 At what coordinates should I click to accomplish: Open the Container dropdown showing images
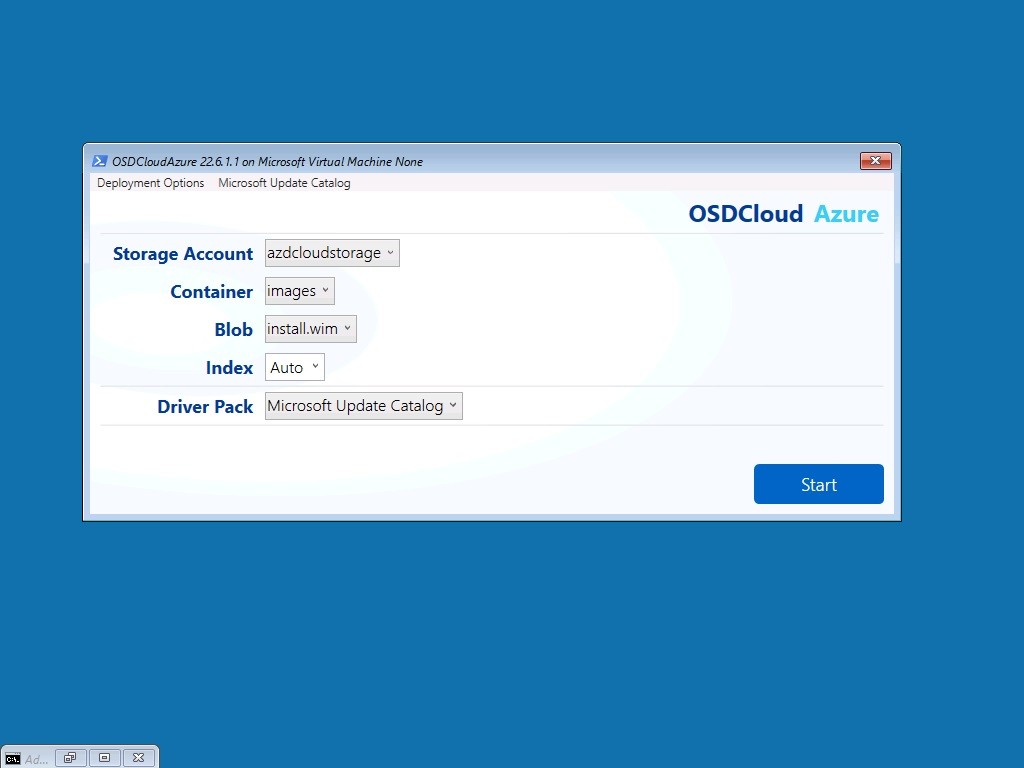coord(300,291)
